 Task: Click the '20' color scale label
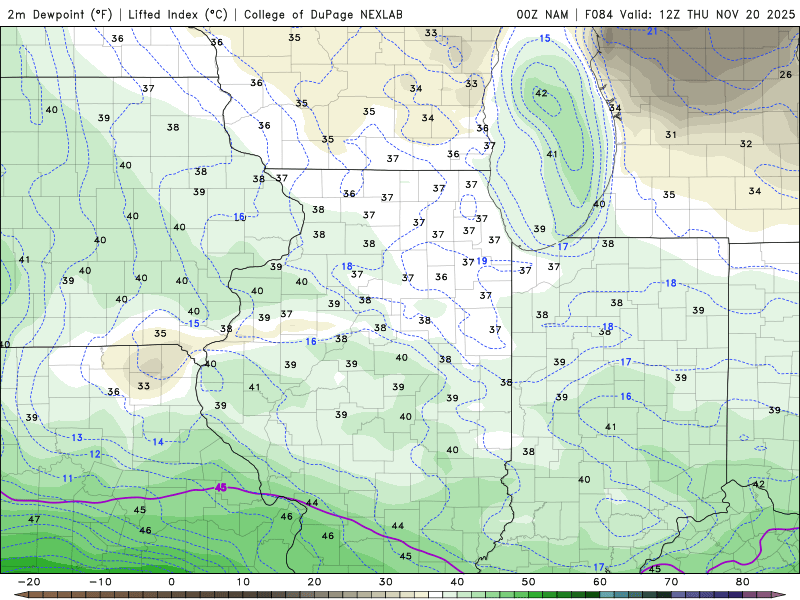(x=314, y=582)
